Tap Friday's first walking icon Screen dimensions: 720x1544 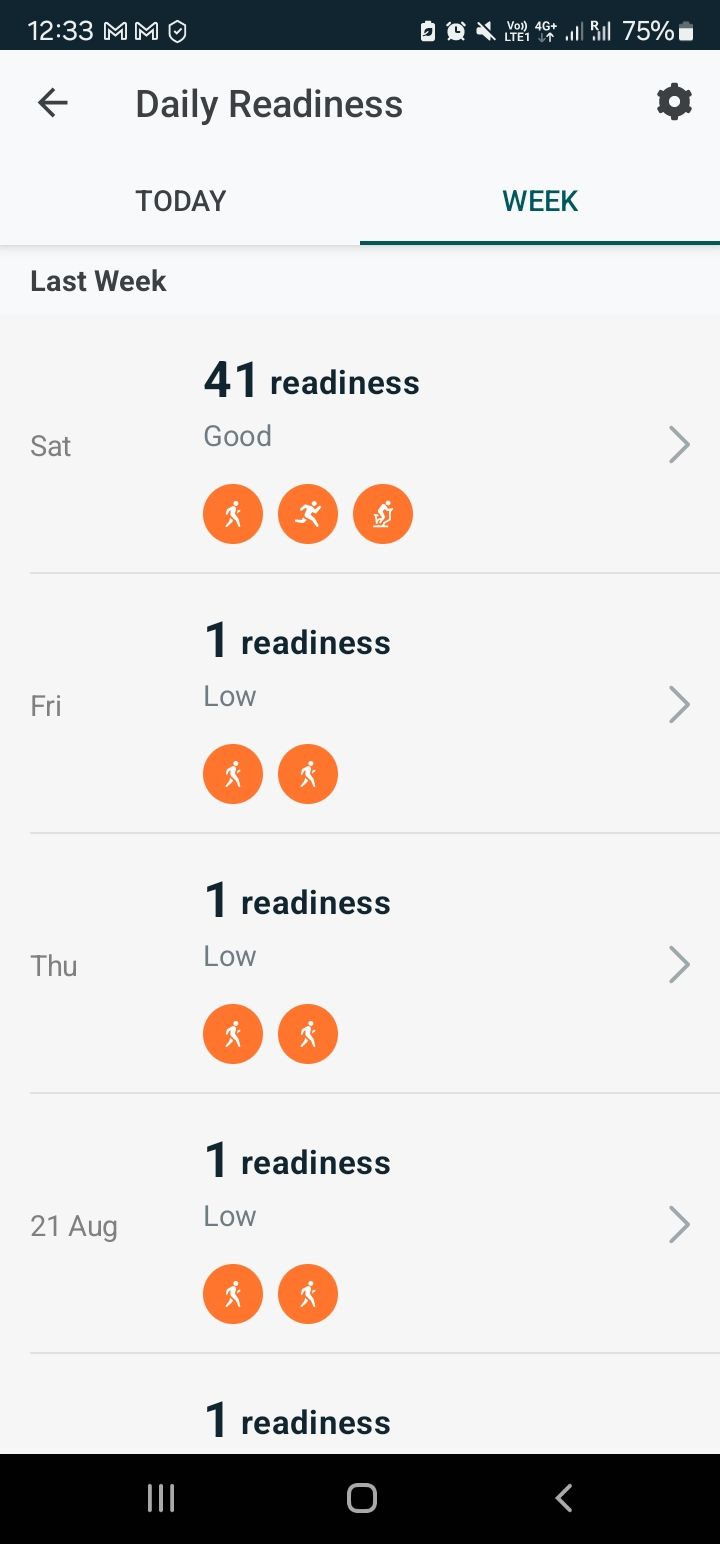coord(233,774)
